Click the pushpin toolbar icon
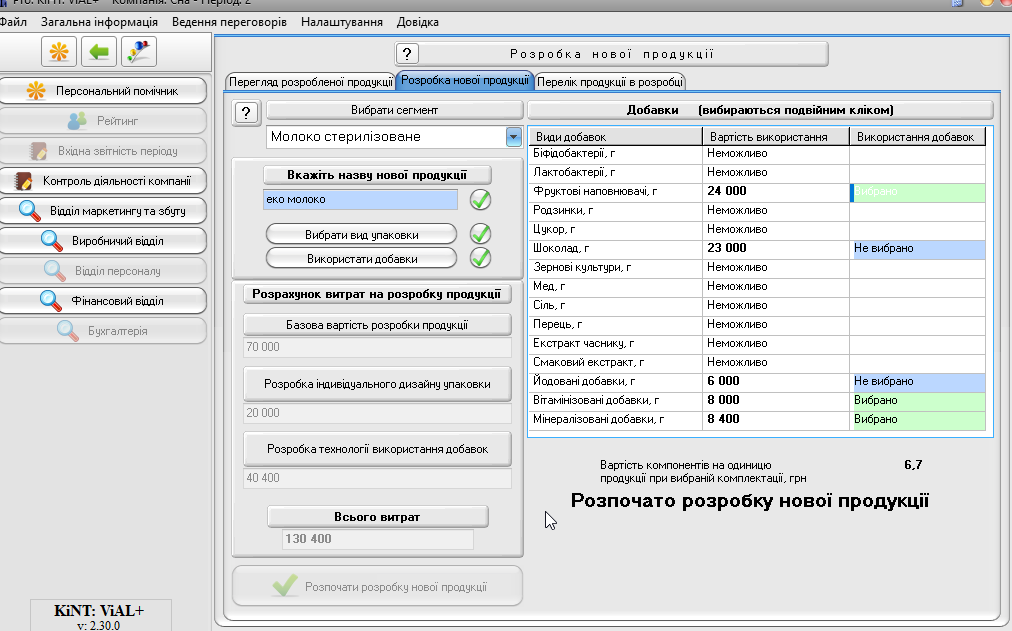Screen dimensions: 1012x631 (139, 52)
